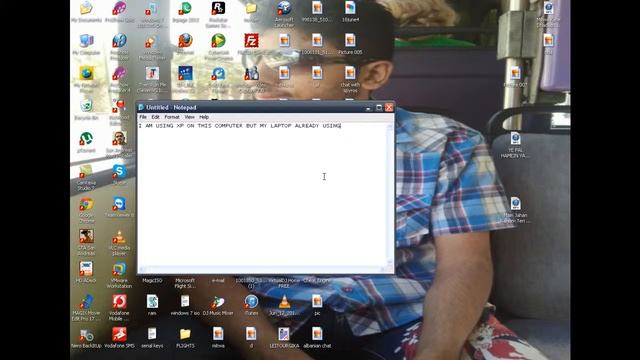This screenshot has width=640, height=360.
Task: Select the 'chat with spyros' file icon
Action: pos(350,79)
